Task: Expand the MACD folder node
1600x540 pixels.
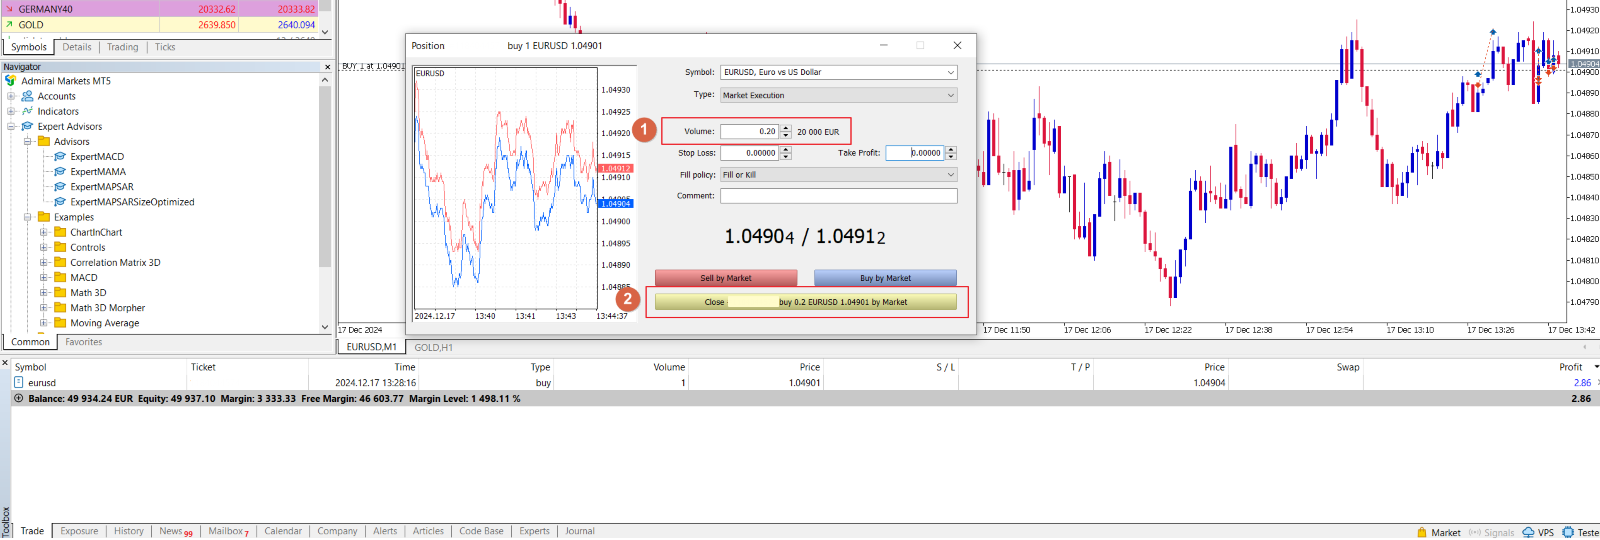Action: point(44,277)
